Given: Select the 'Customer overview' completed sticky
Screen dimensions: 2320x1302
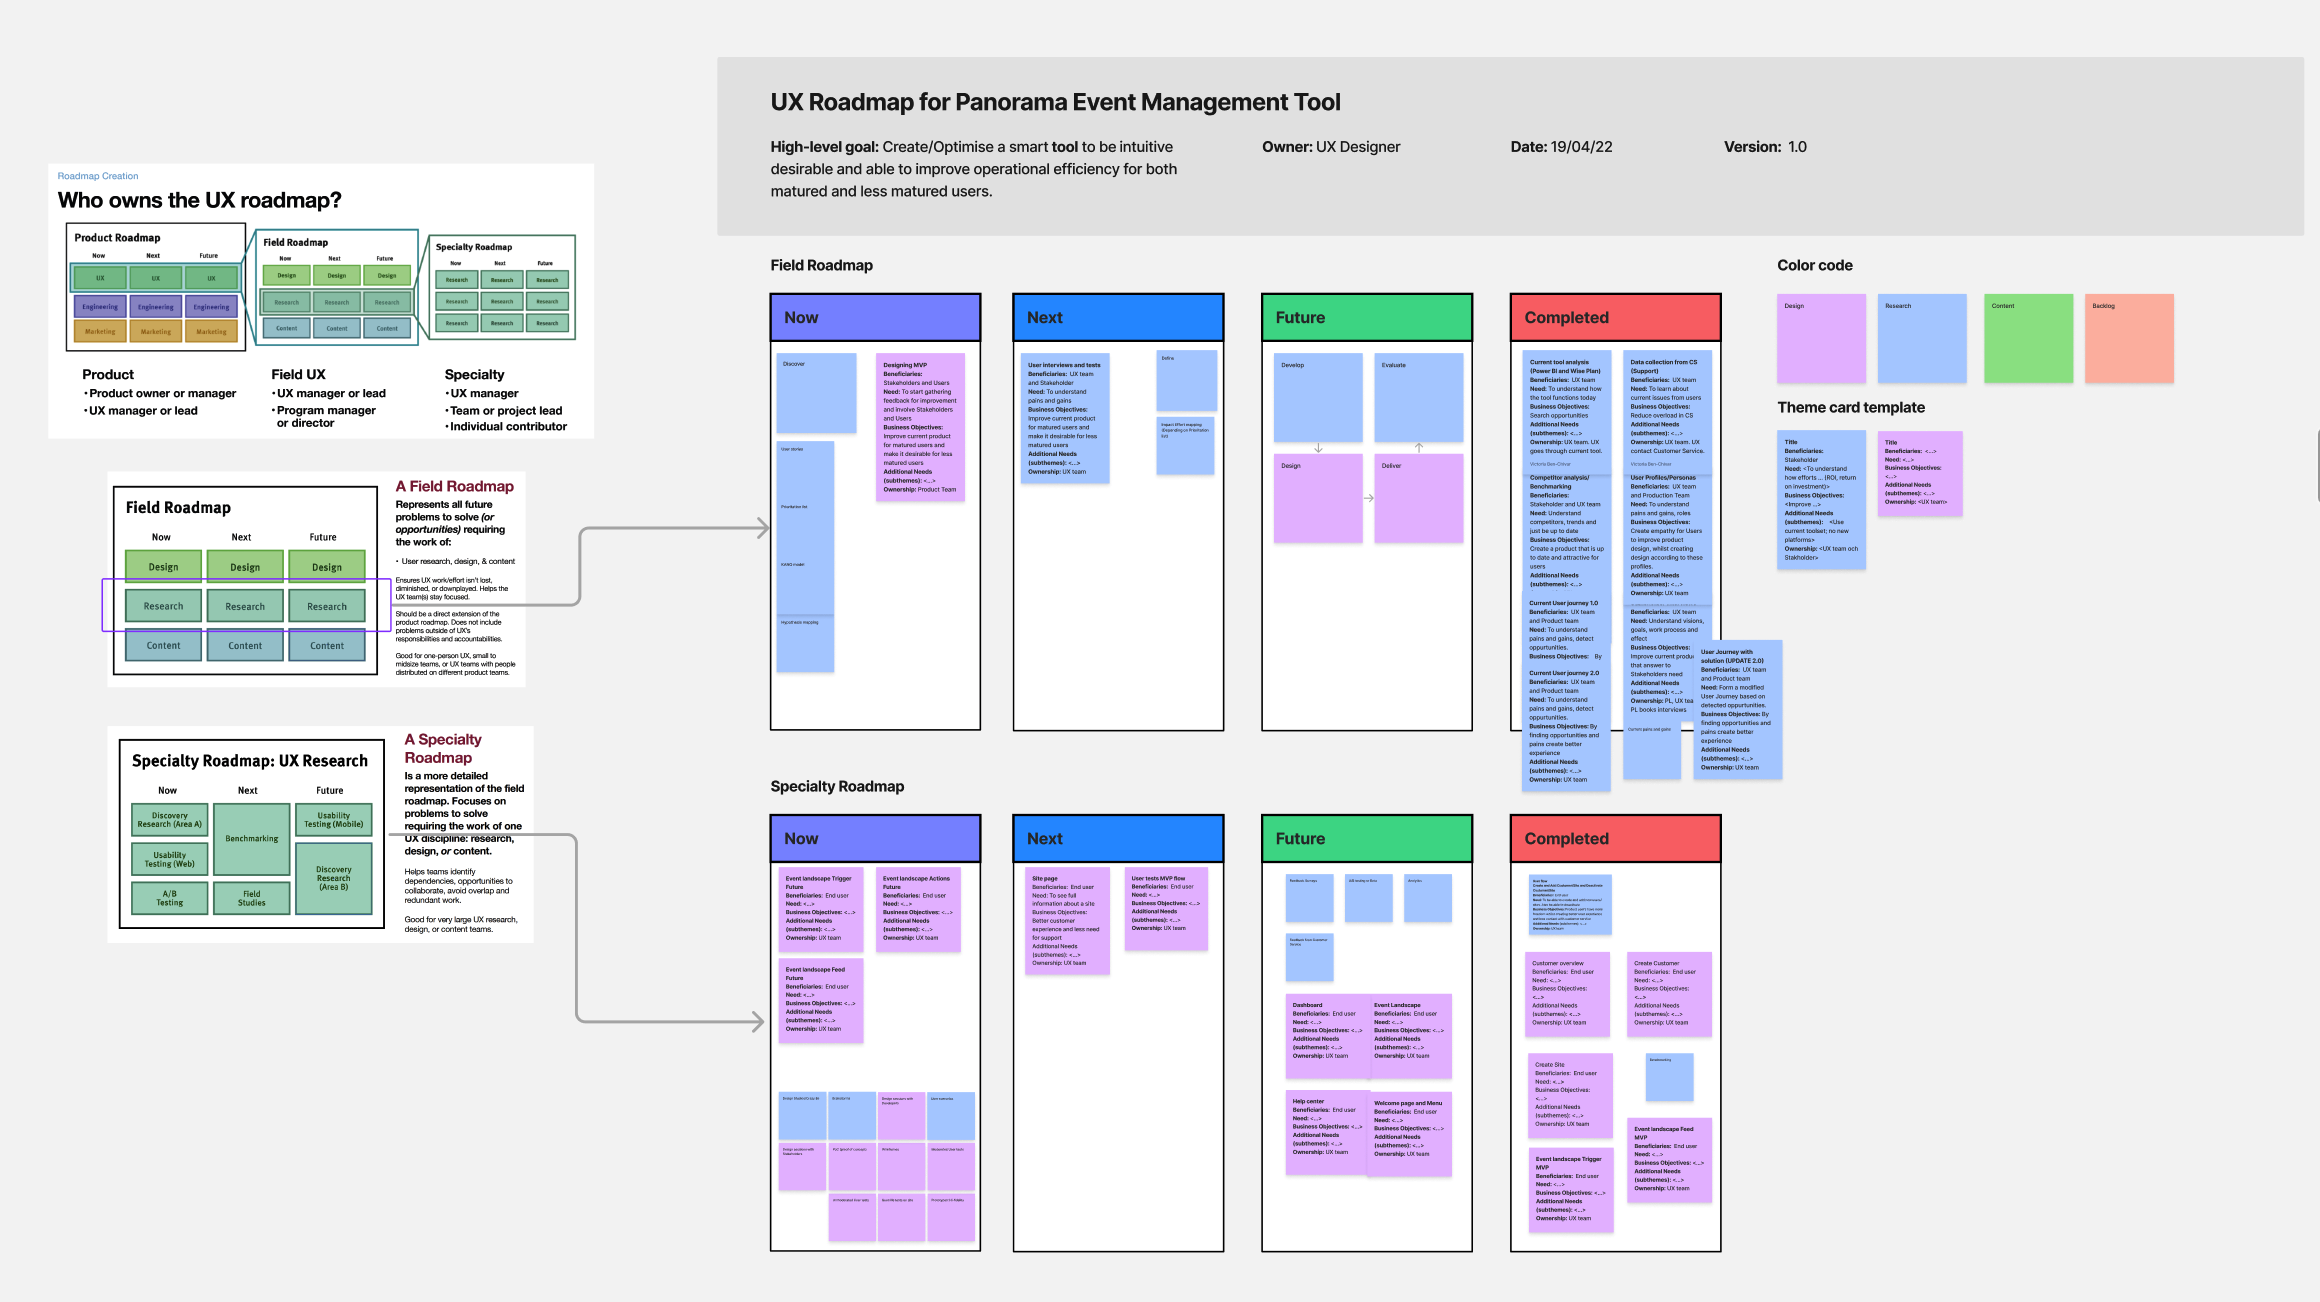Looking at the screenshot, I should pyautogui.click(x=1568, y=994).
